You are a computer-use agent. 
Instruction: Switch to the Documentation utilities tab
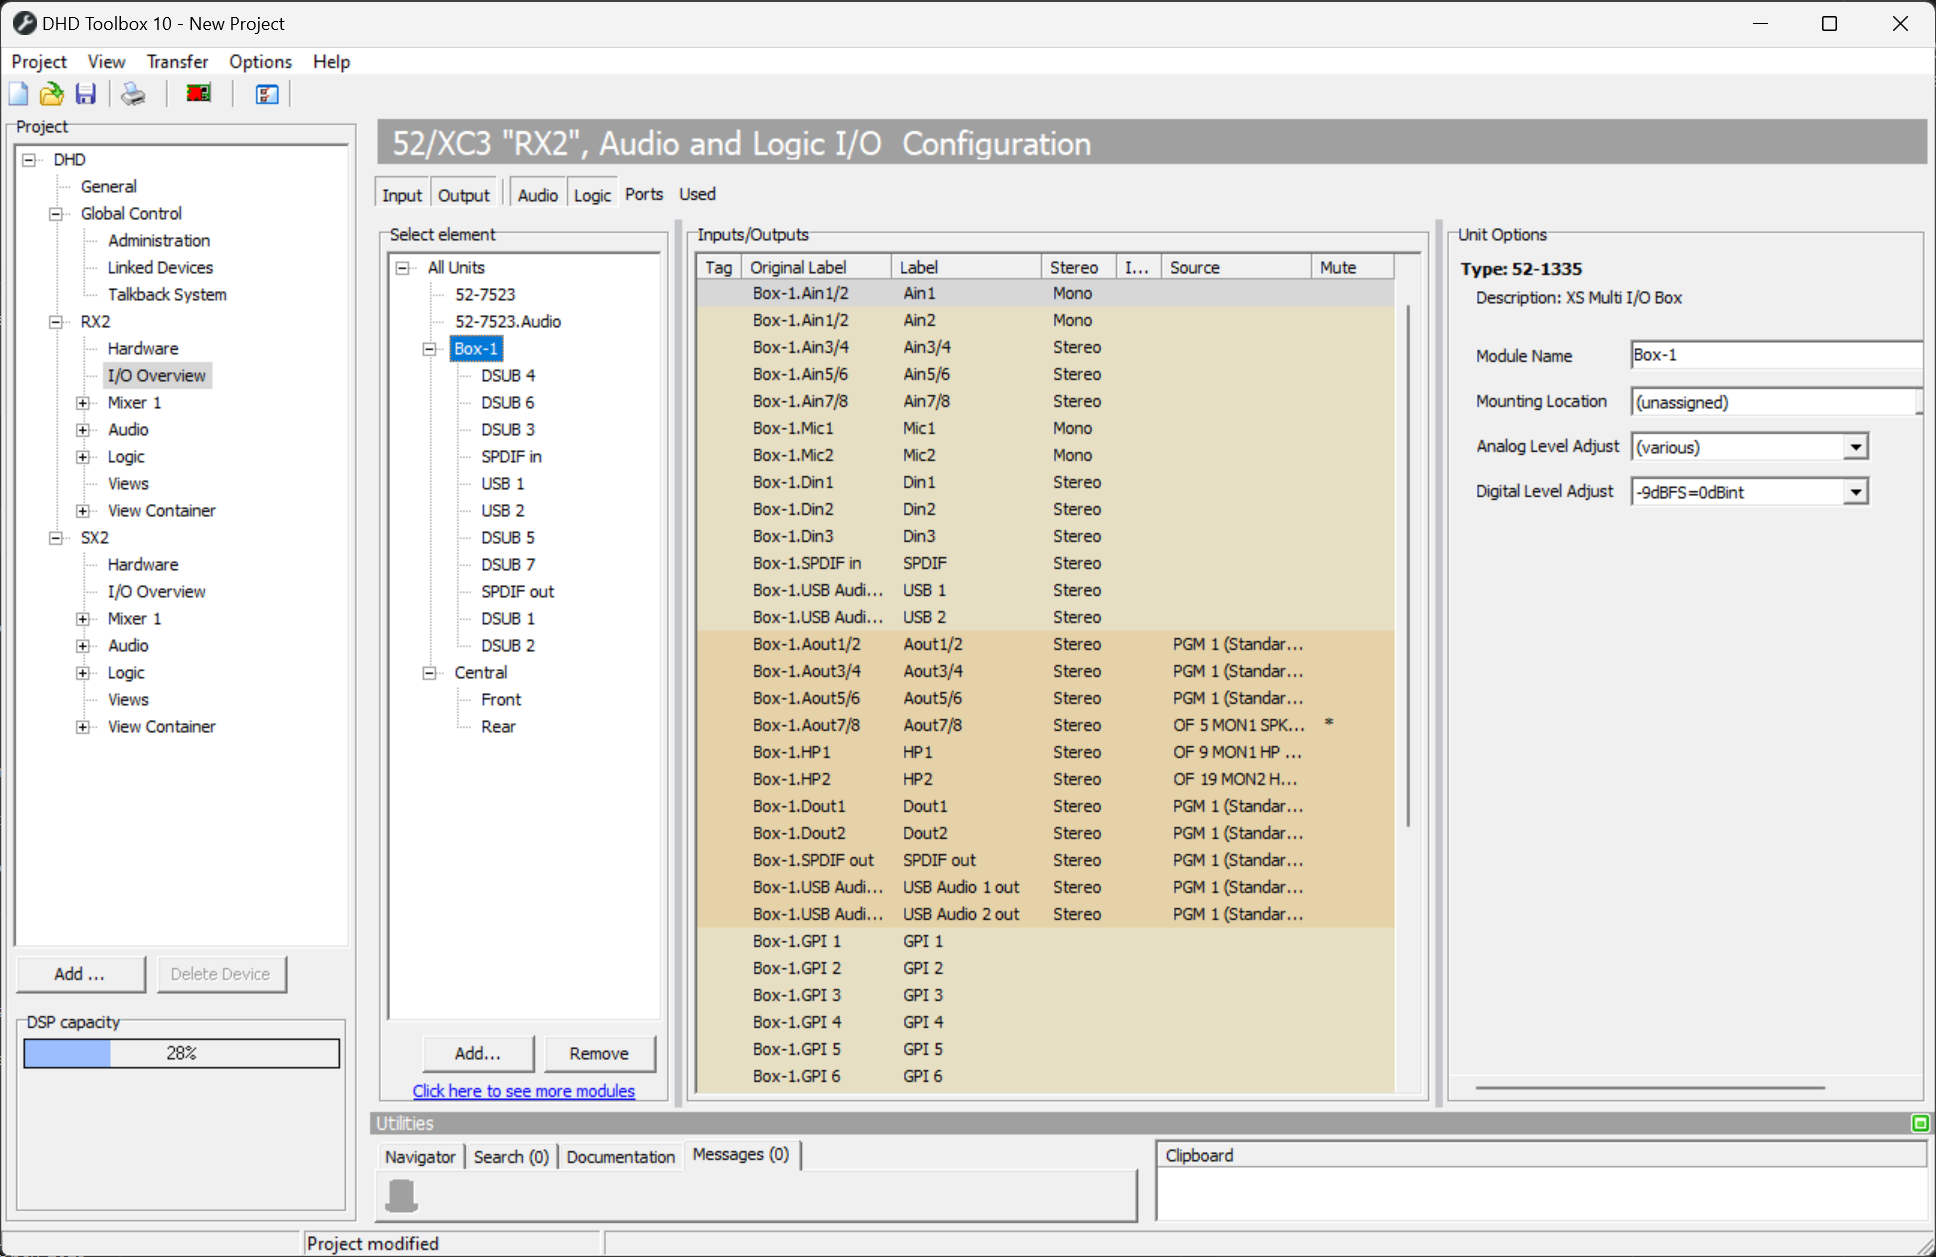coord(620,1156)
